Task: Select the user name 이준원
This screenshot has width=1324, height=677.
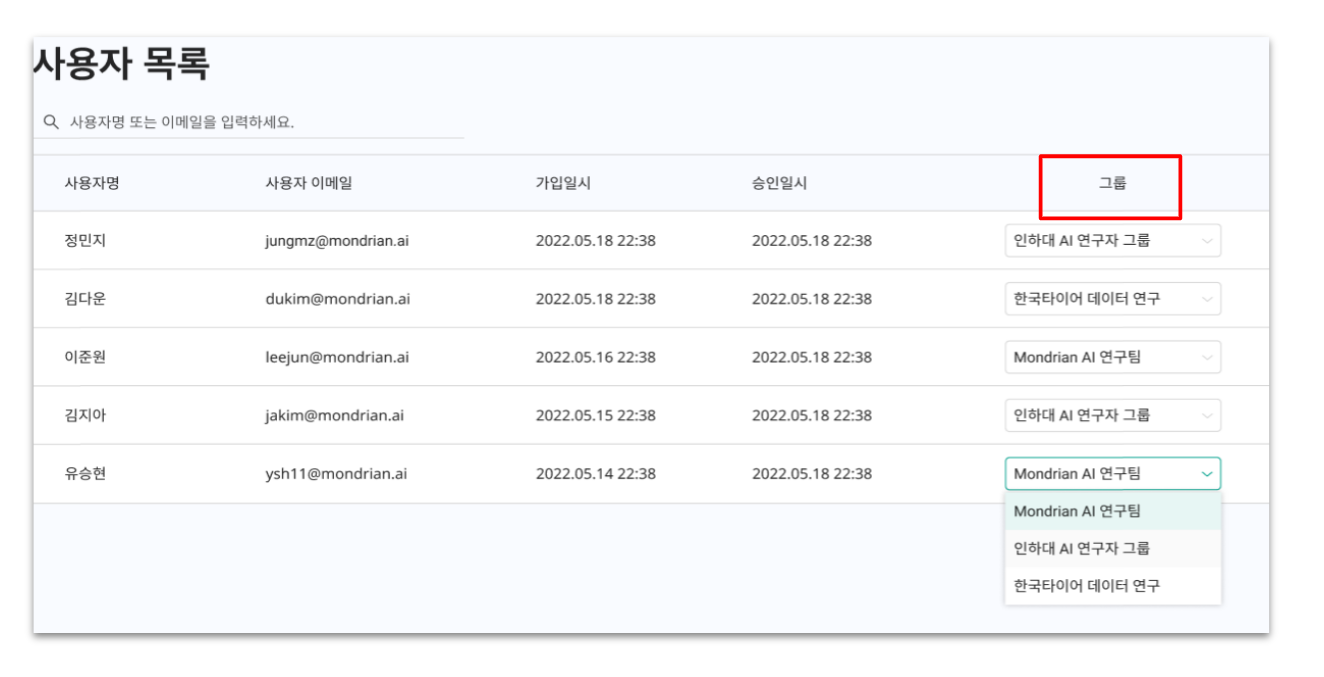Action: point(85,358)
